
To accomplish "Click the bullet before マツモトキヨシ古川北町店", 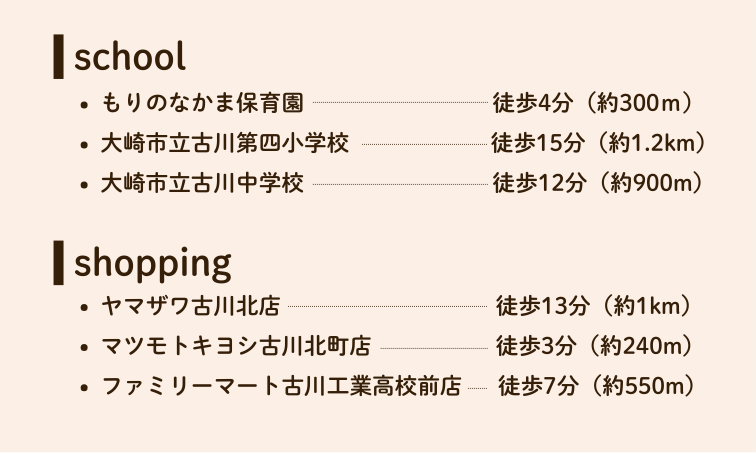I will (x=84, y=347).
